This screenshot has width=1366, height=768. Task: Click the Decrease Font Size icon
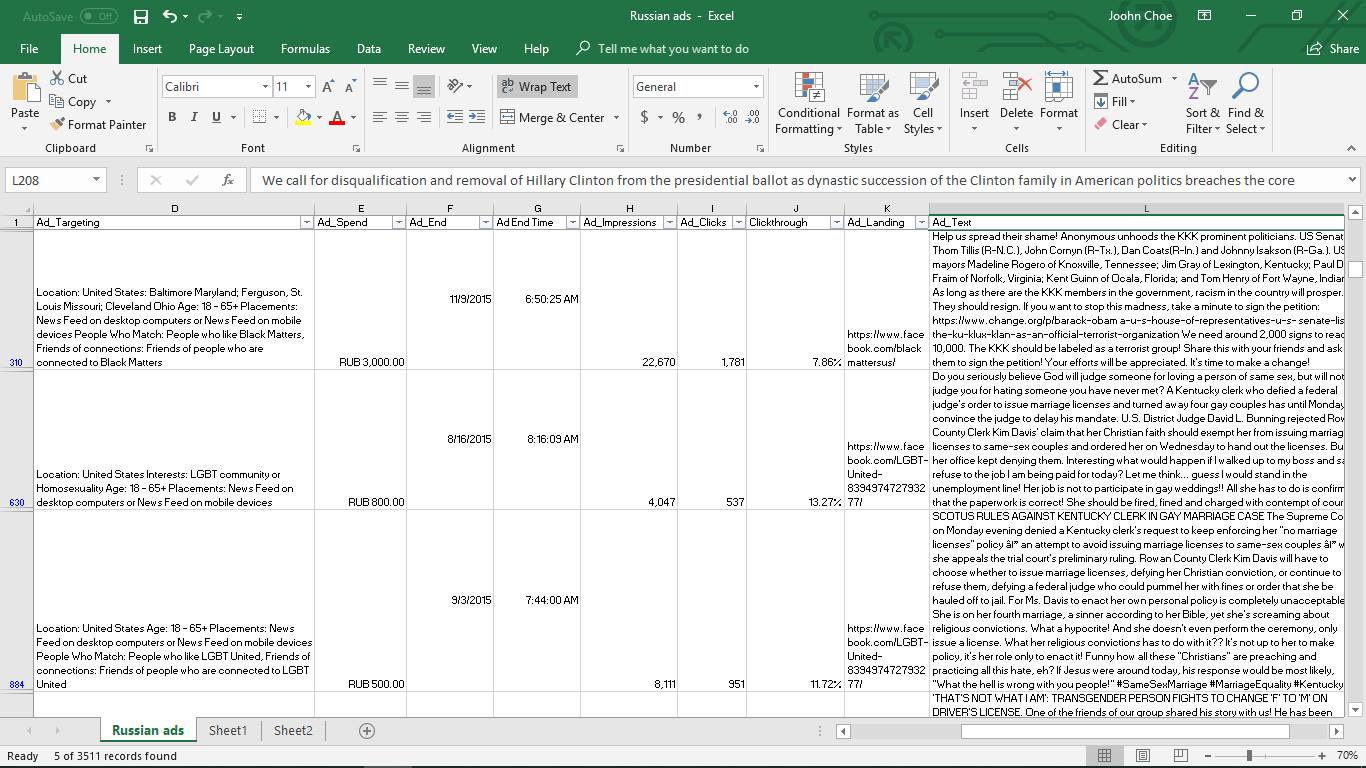tap(349, 87)
